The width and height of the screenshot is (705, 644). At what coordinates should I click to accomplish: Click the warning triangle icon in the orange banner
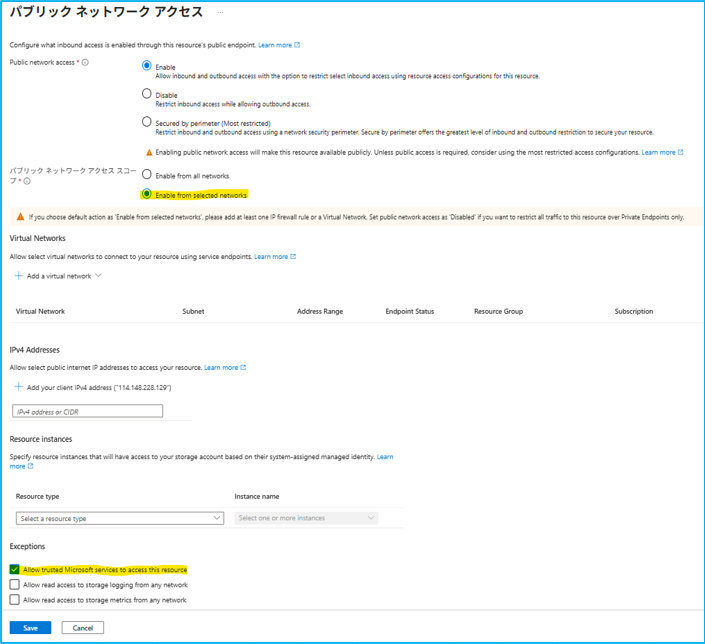tap(20, 217)
